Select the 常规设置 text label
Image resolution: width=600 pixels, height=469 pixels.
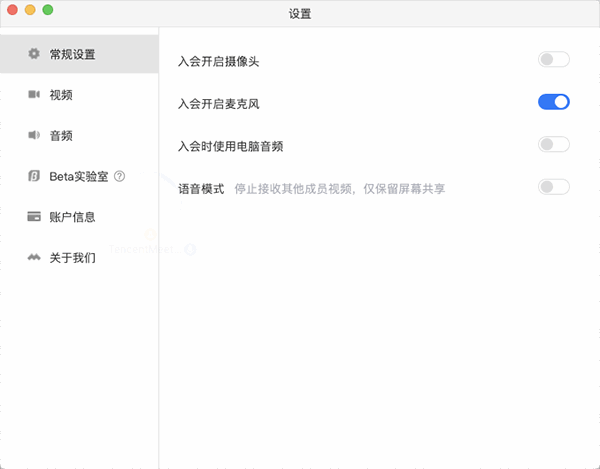coord(73,54)
